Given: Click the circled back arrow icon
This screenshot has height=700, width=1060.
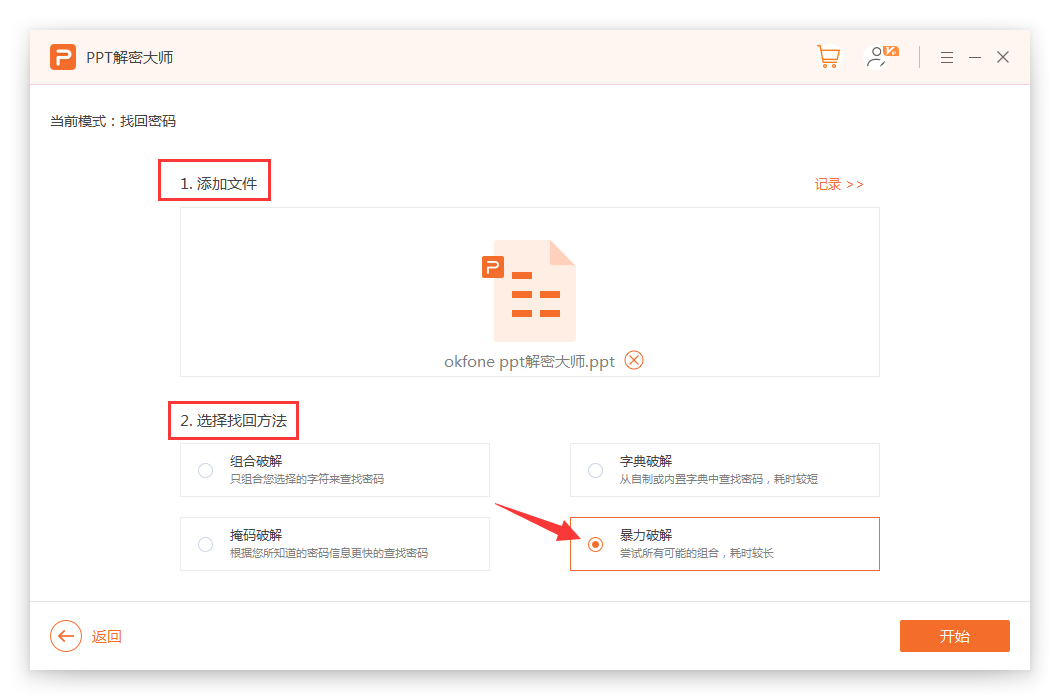Looking at the screenshot, I should [x=66, y=636].
